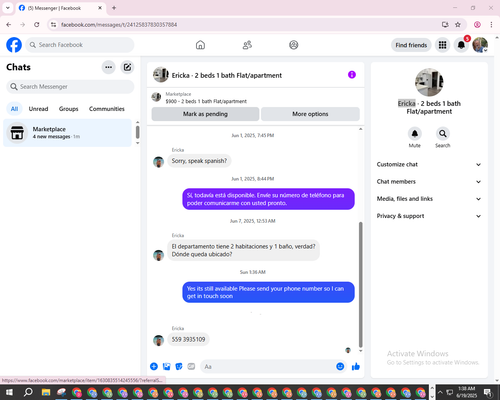The image size is (500, 400).
Task: Expand Chat members section
Action: [x=429, y=182]
